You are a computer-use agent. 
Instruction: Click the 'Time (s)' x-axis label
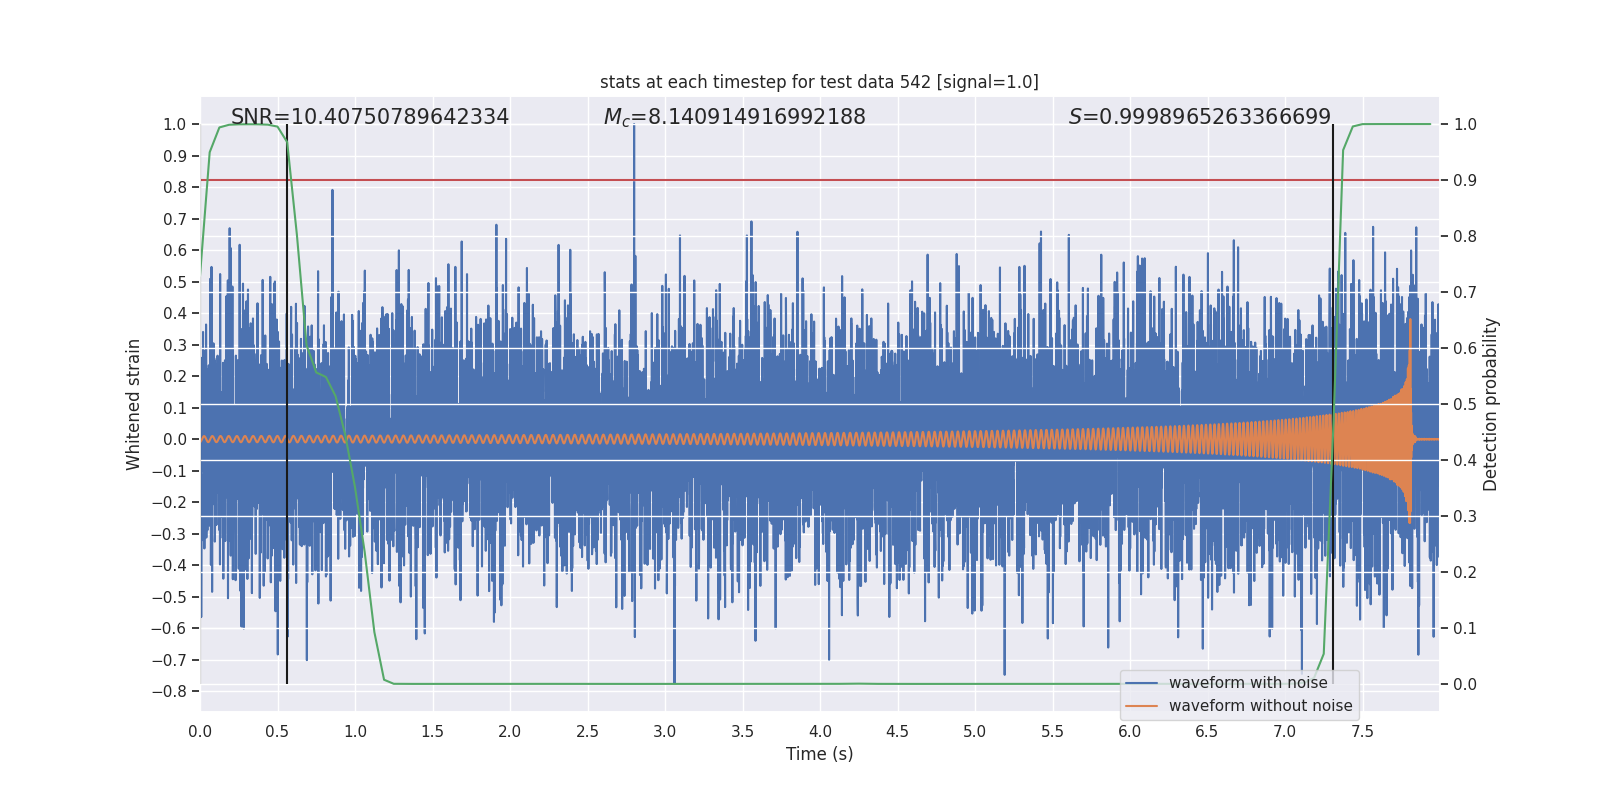point(819,754)
